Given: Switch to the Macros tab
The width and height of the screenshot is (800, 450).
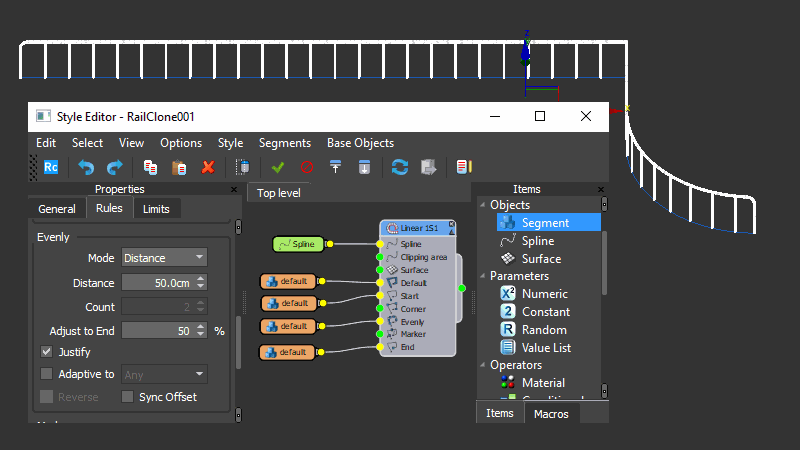Looking at the screenshot, I should click(551, 414).
